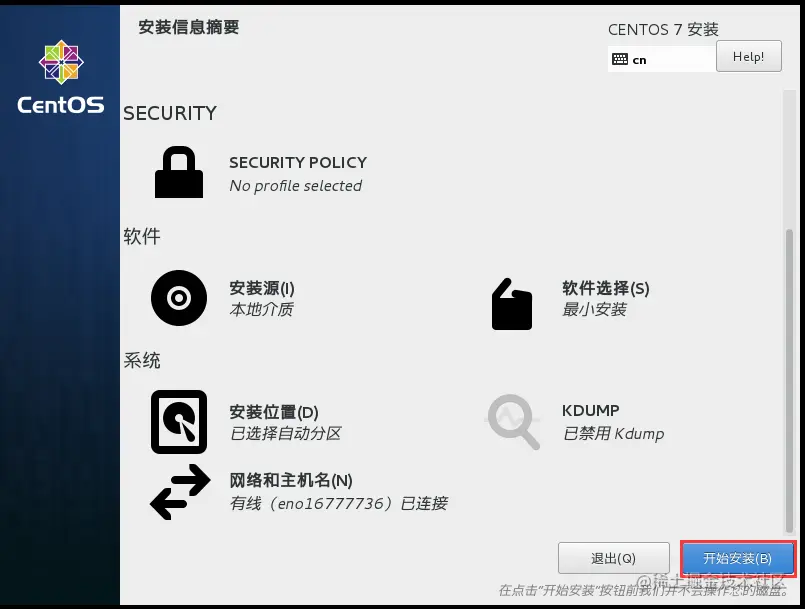The width and height of the screenshot is (805, 609).
Task: Open 安装位置(D) installation destination settings
Action: coord(274,412)
